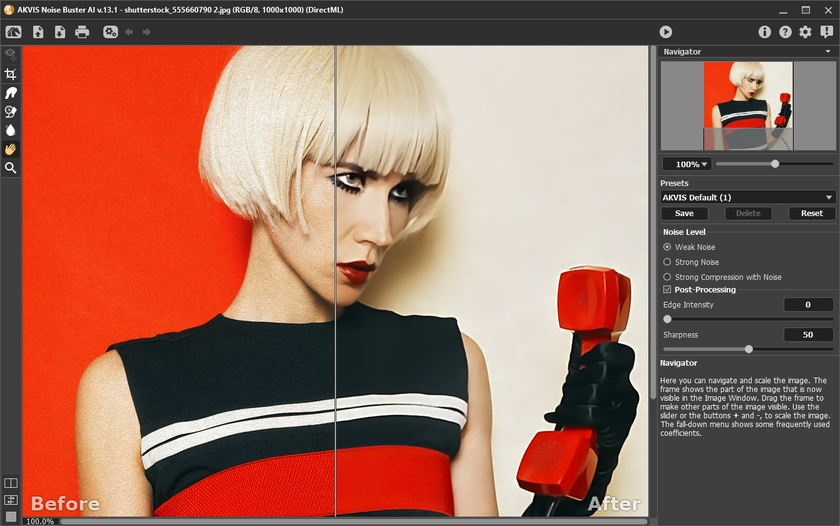Open the Help question mark icon

(x=785, y=32)
